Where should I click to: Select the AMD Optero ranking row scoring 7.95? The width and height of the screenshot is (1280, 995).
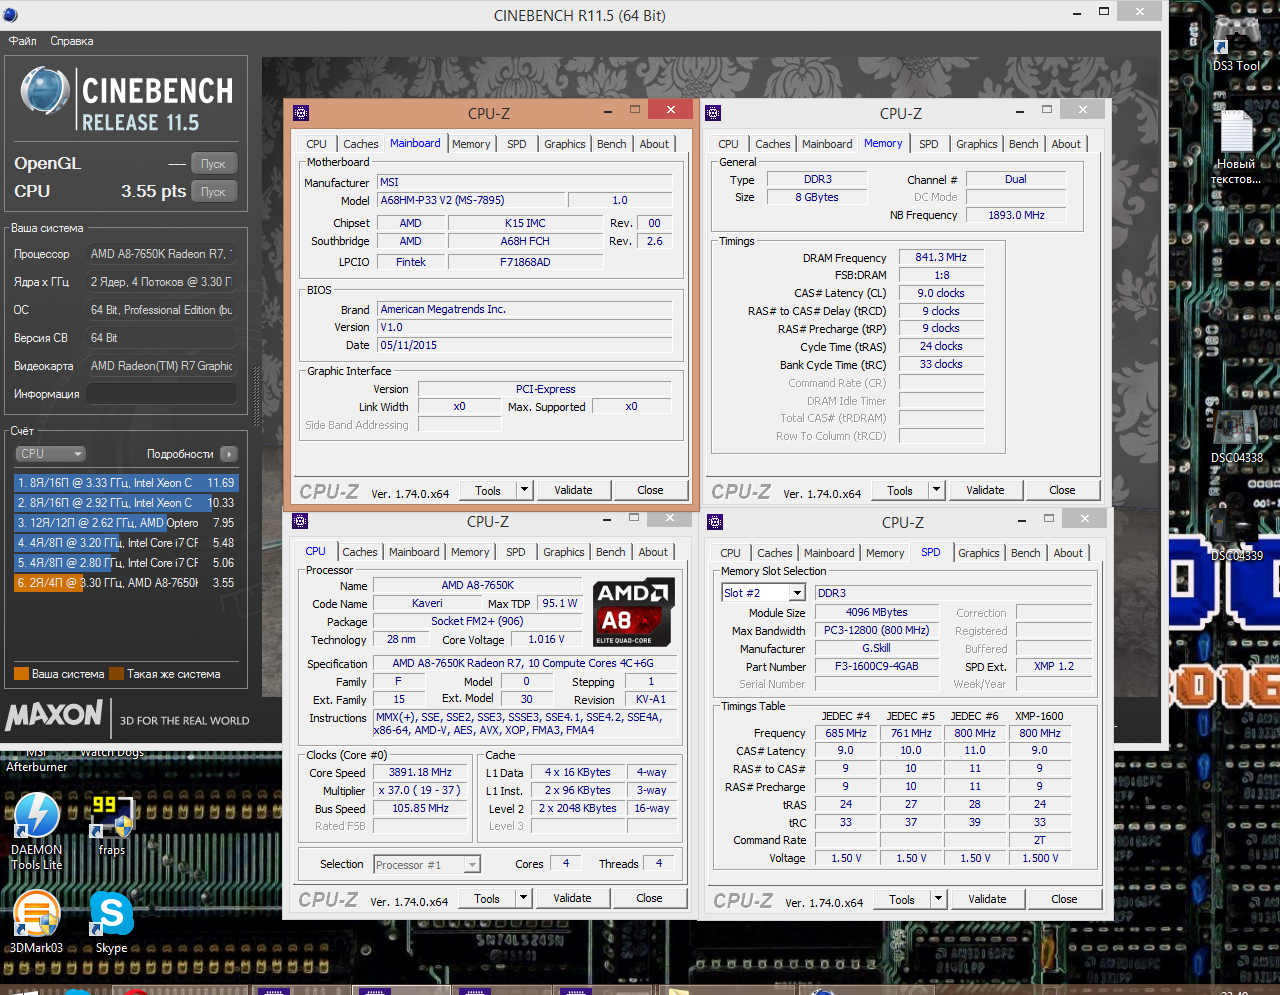[125, 523]
